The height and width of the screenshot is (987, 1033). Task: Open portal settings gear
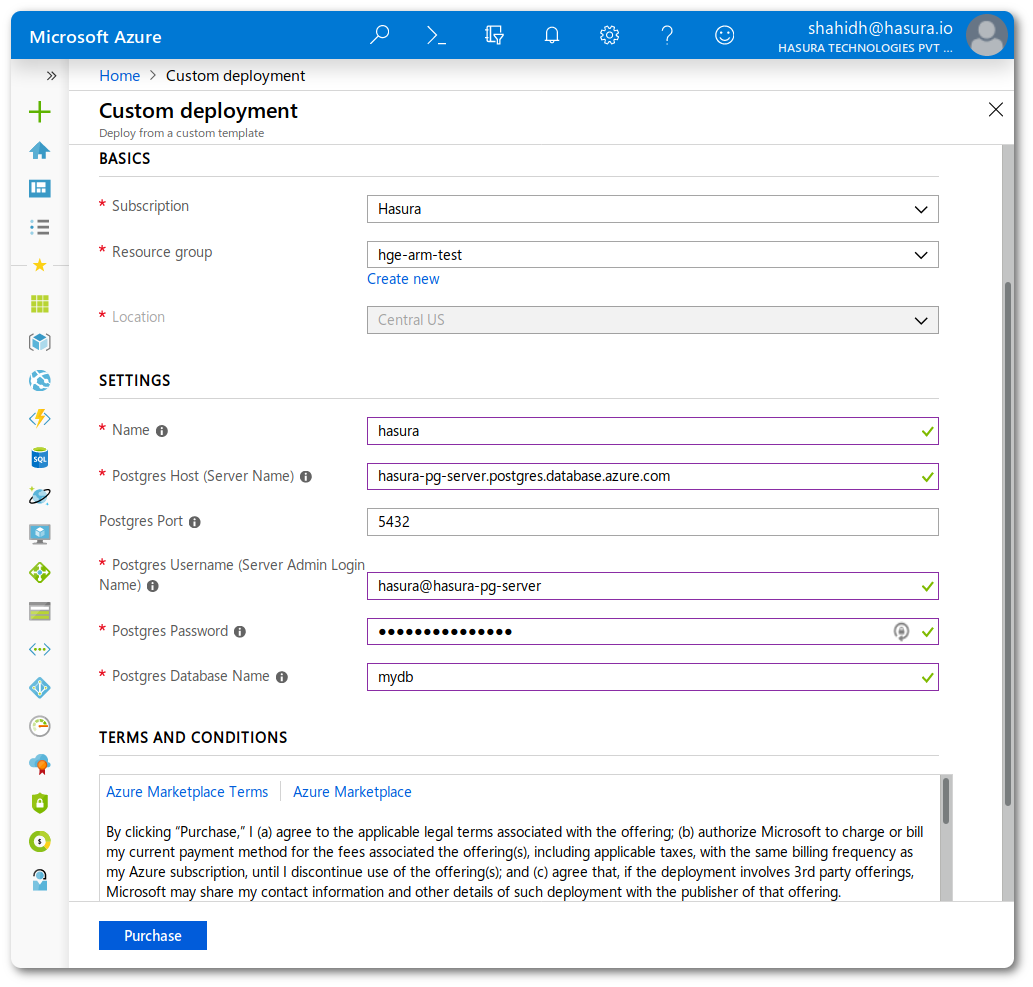coord(609,34)
